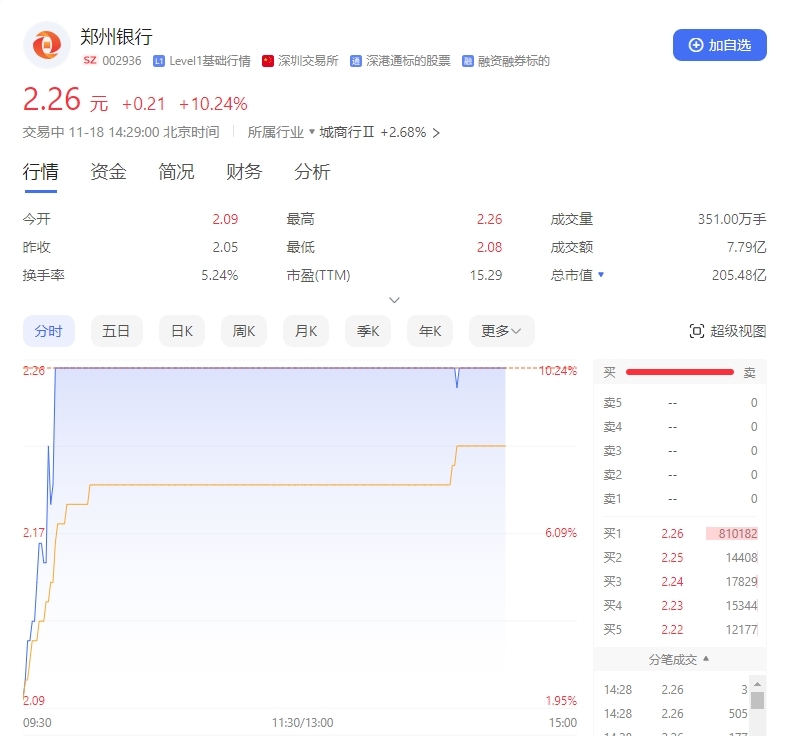Select the 分时 chart view
The image size is (789, 736).
pos(49,331)
